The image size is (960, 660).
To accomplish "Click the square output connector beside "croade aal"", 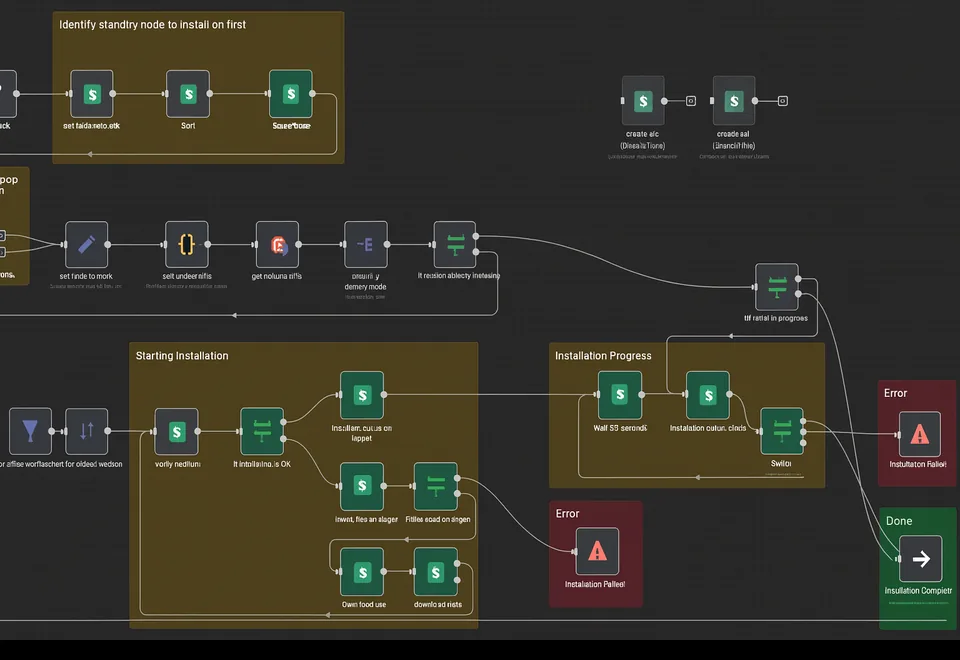I will point(782,101).
